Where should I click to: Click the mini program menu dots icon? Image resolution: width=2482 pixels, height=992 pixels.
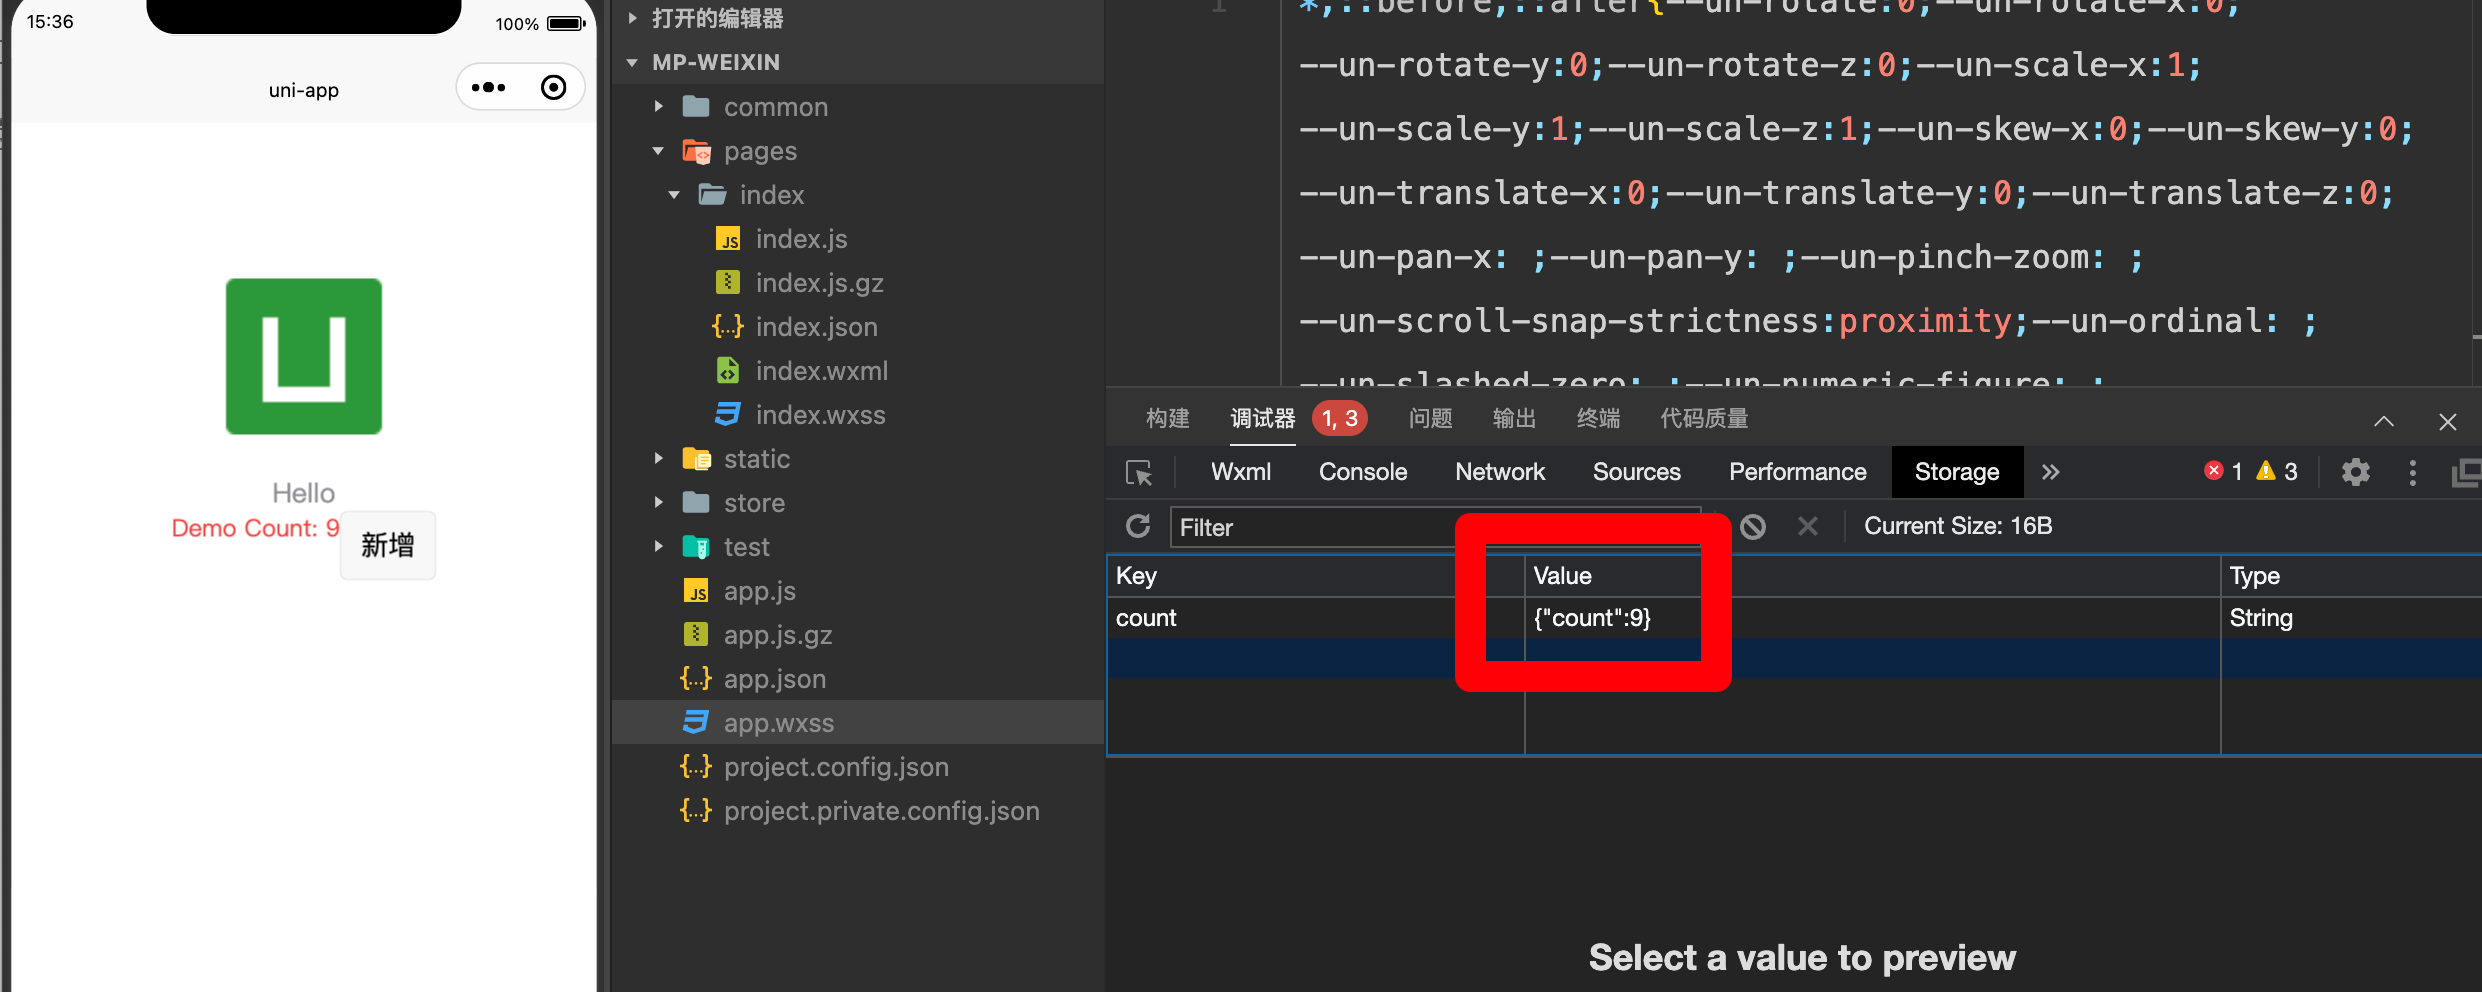[x=488, y=88]
